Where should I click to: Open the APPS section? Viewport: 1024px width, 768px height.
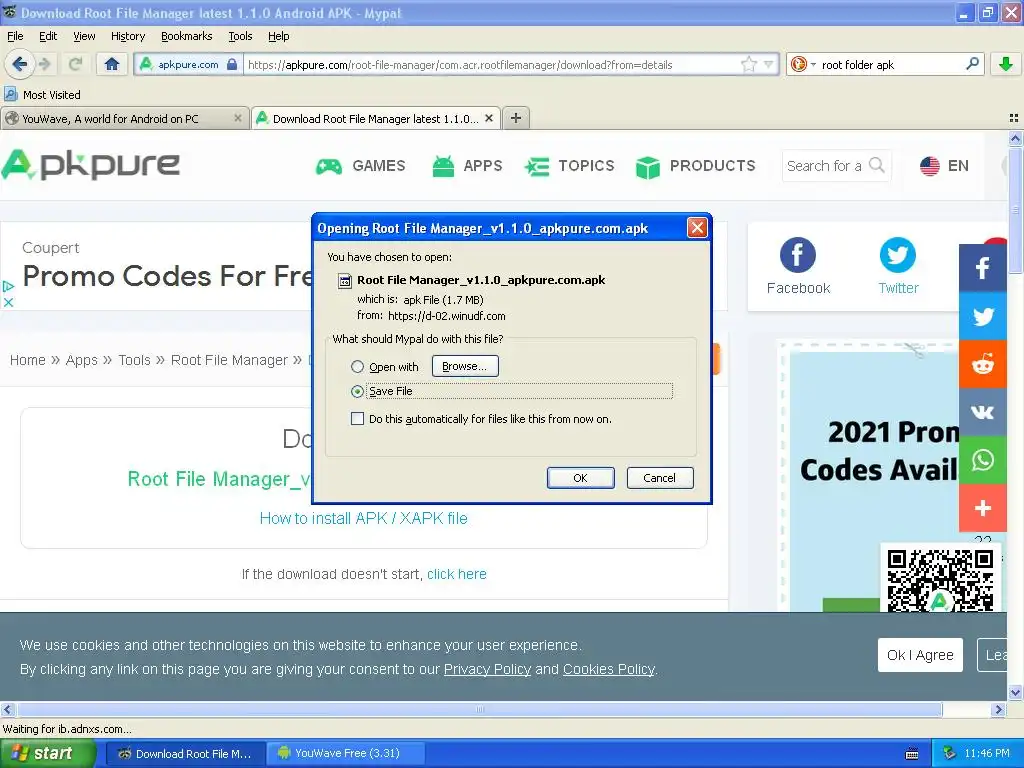click(x=467, y=166)
